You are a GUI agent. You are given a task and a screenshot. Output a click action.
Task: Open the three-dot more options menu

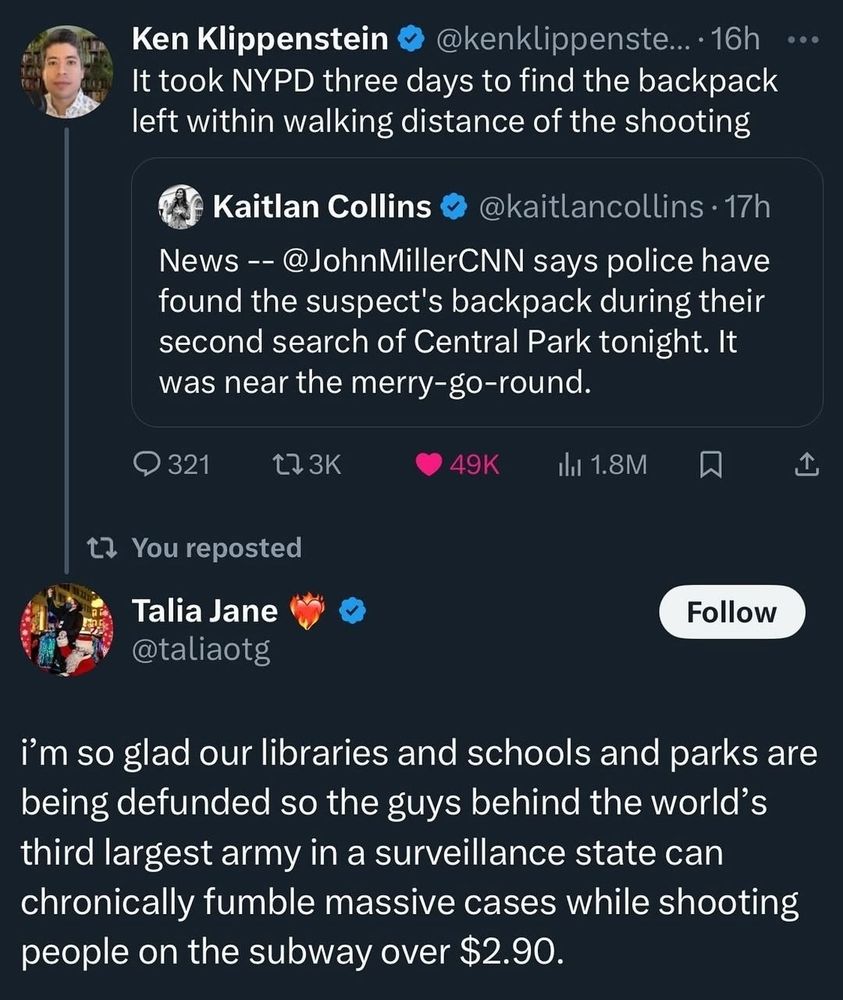tap(803, 41)
